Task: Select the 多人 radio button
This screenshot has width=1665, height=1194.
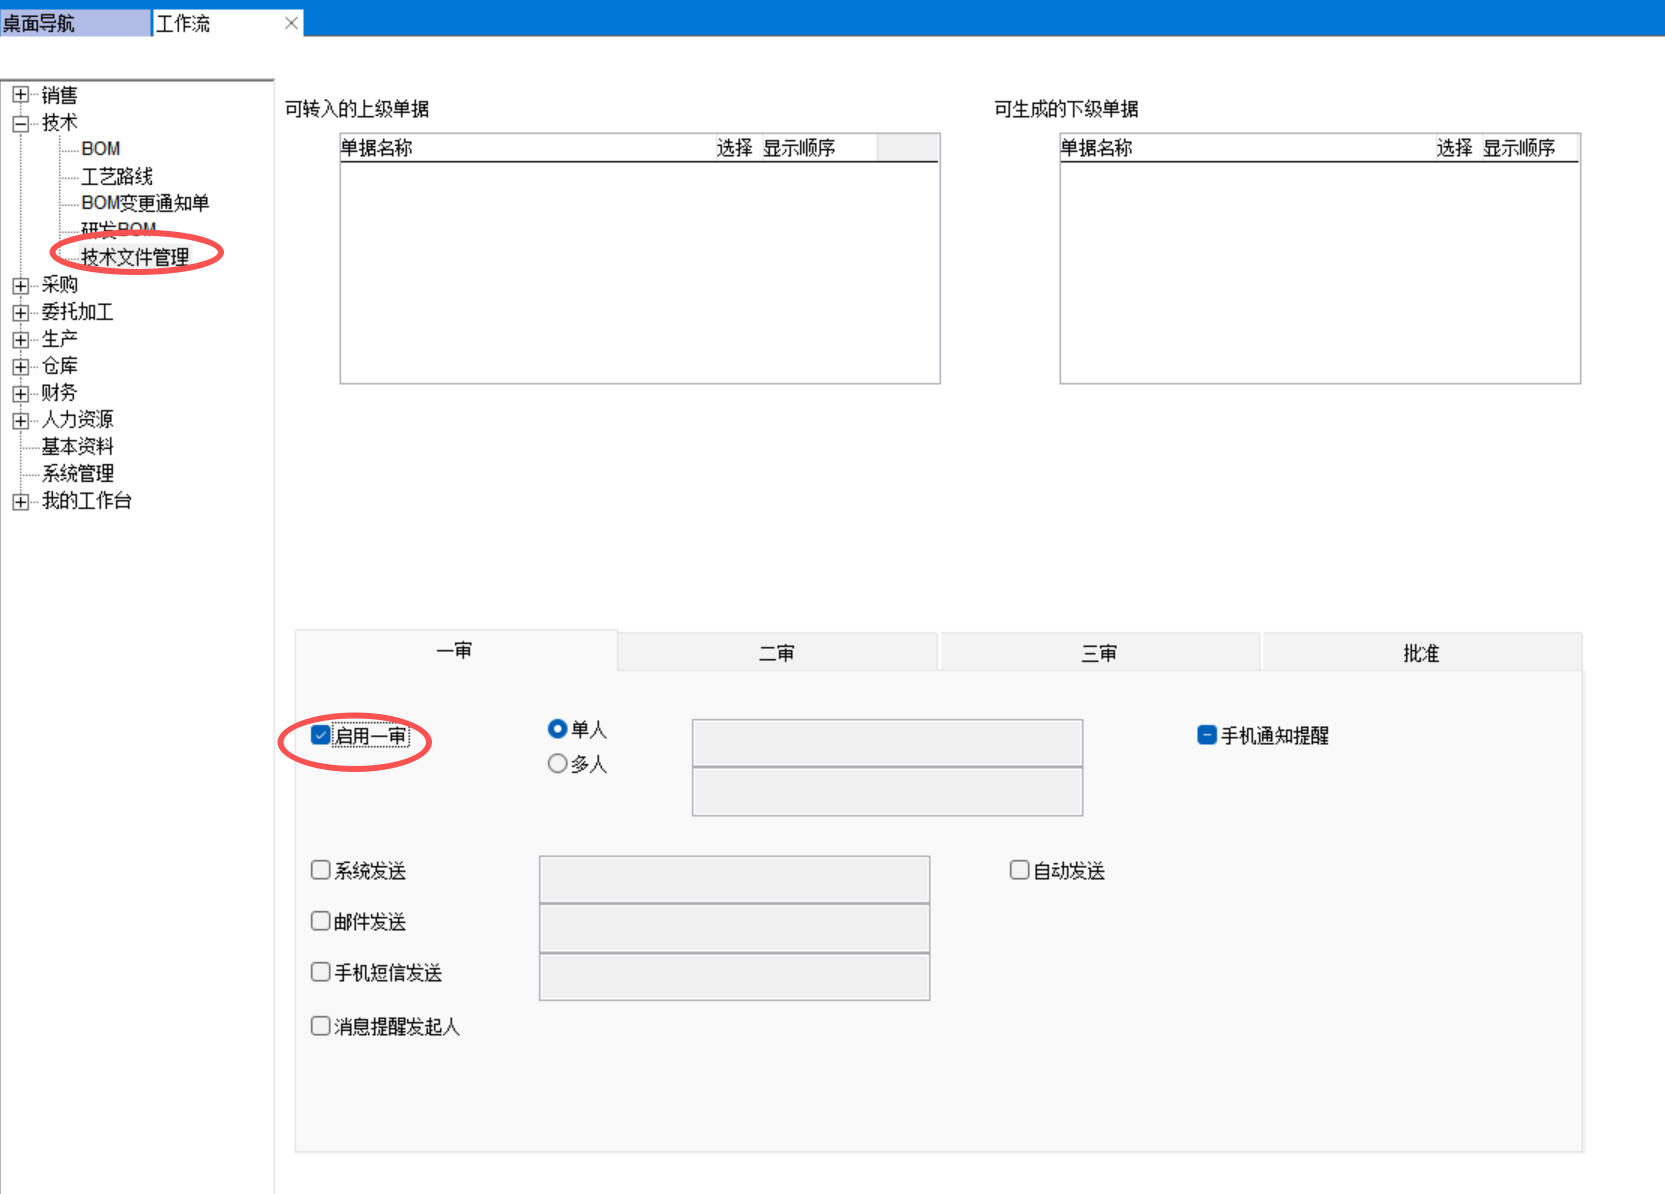Action: [558, 764]
